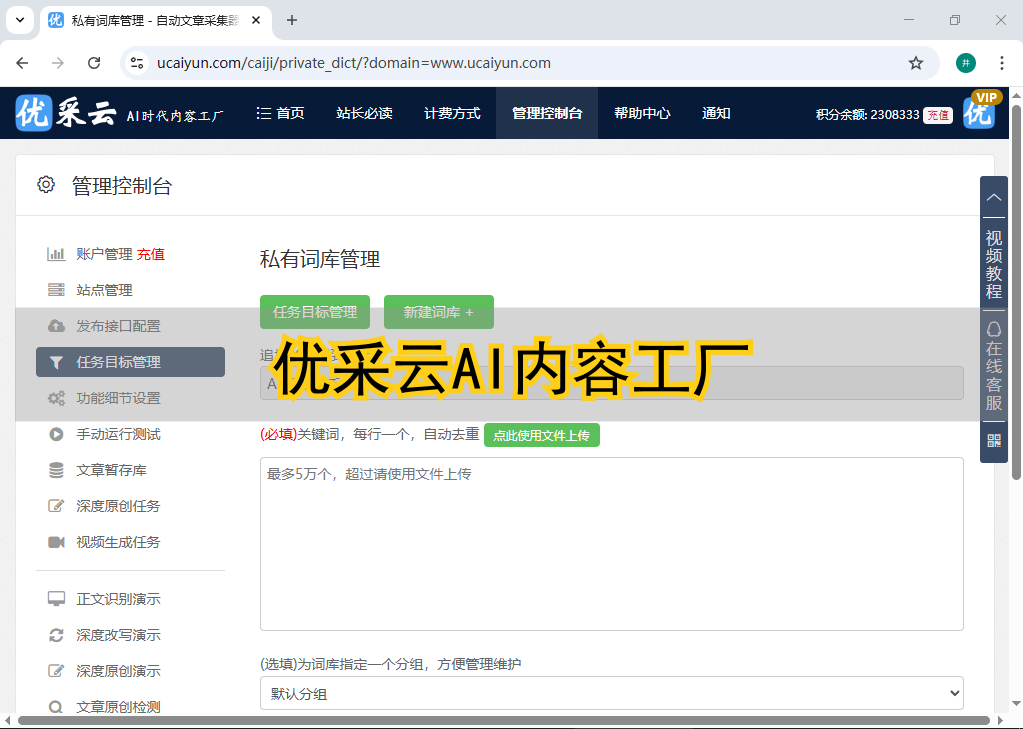Collapse the right panel with the chevron
Screen dimensions: 1023x729
coord(993,197)
